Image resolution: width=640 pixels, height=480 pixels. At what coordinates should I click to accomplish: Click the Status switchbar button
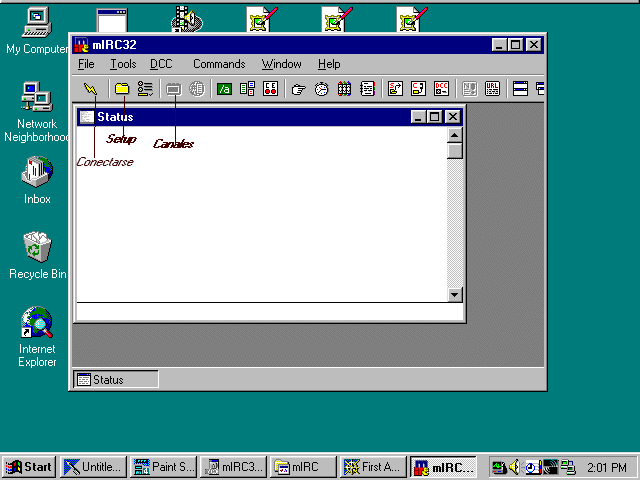pos(116,379)
